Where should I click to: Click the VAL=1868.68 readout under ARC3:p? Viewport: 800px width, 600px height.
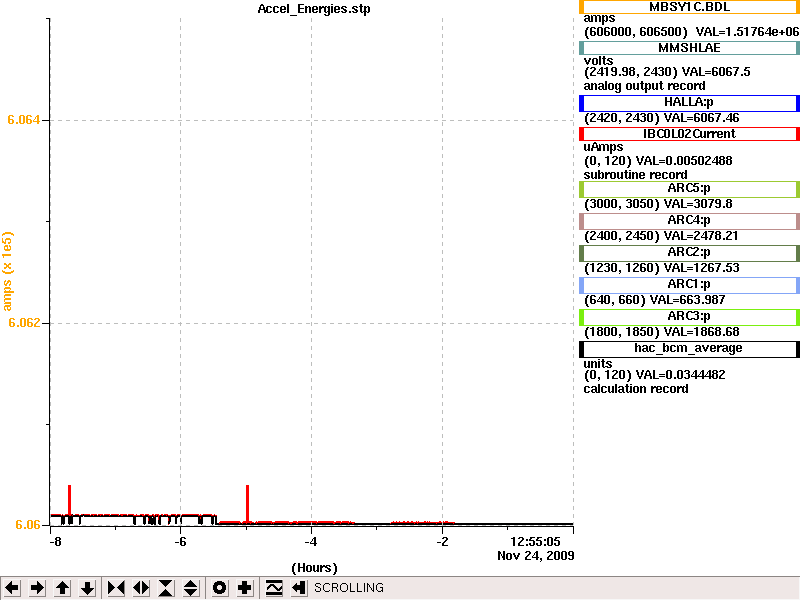[701, 332]
